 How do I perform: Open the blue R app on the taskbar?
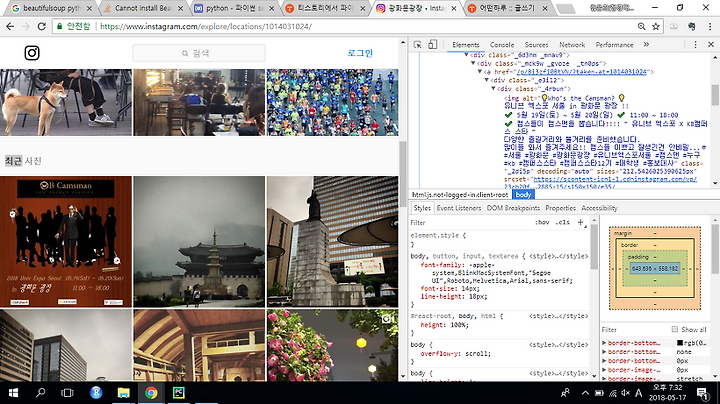coord(96,393)
